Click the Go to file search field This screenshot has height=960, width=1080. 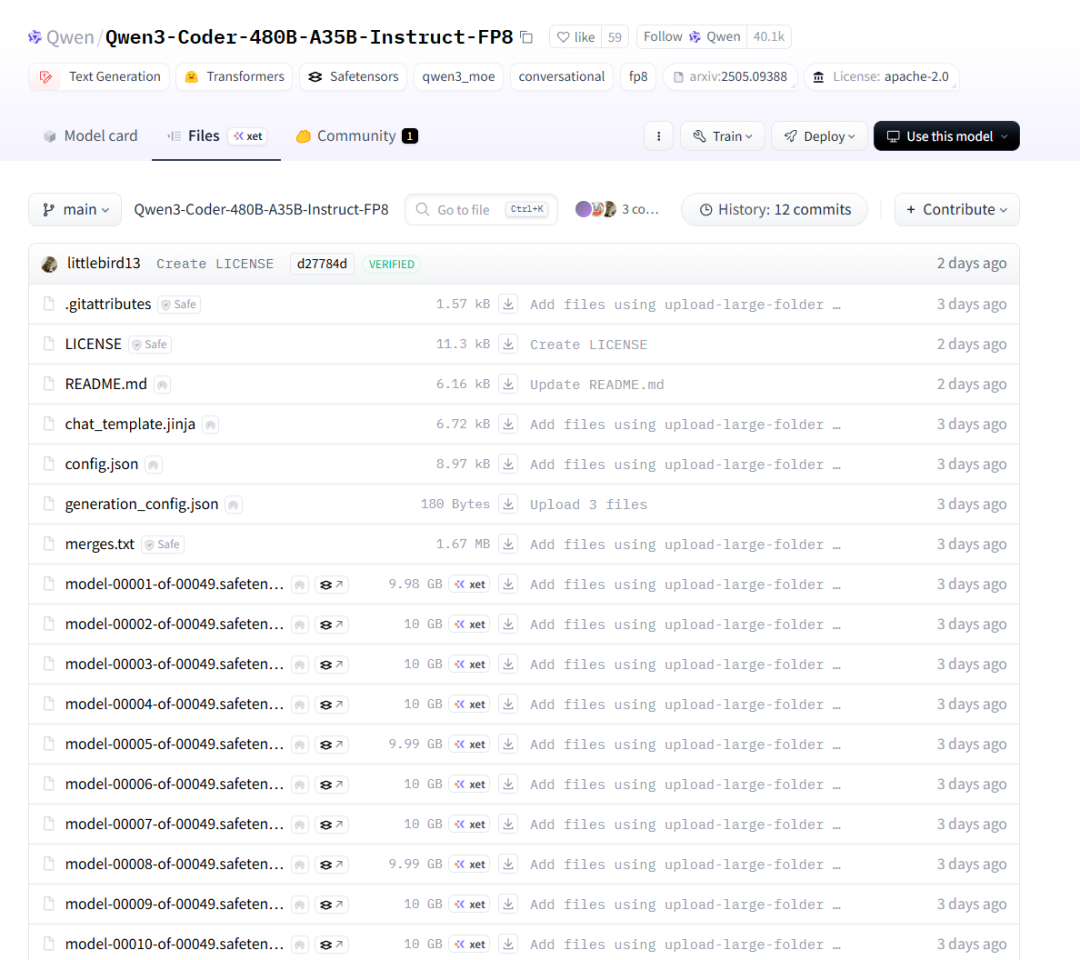[481, 209]
